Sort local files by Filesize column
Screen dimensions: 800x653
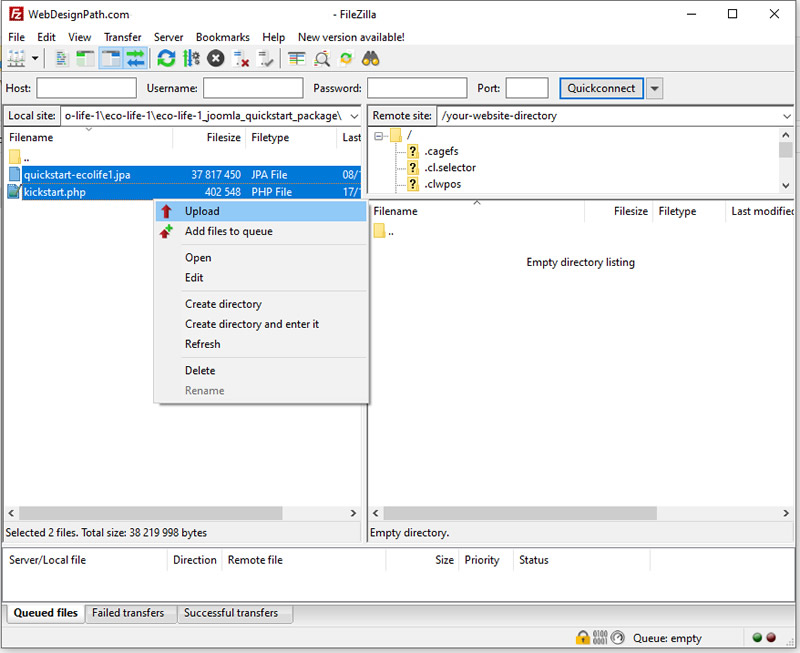[x=209, y=137]
